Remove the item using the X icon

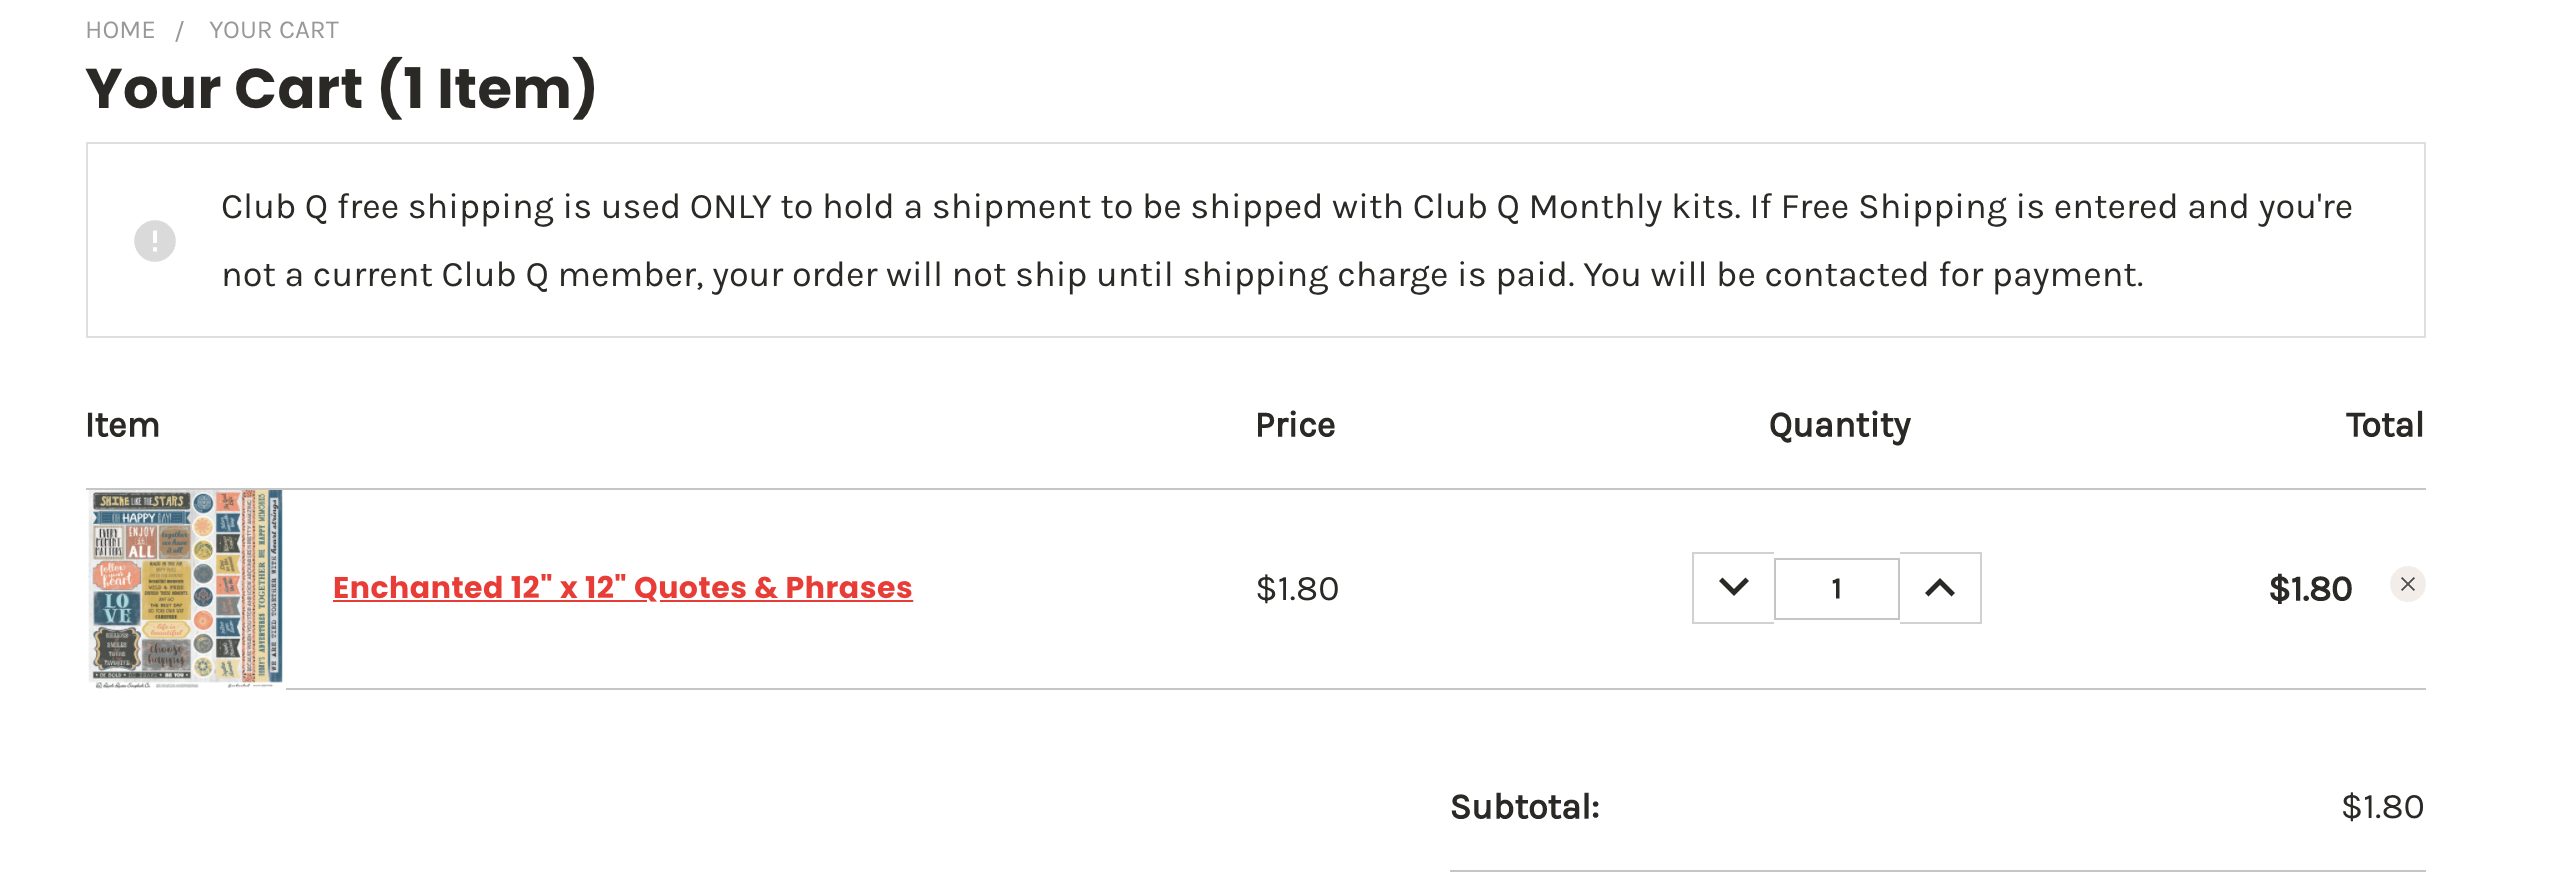coord(2408,584)
